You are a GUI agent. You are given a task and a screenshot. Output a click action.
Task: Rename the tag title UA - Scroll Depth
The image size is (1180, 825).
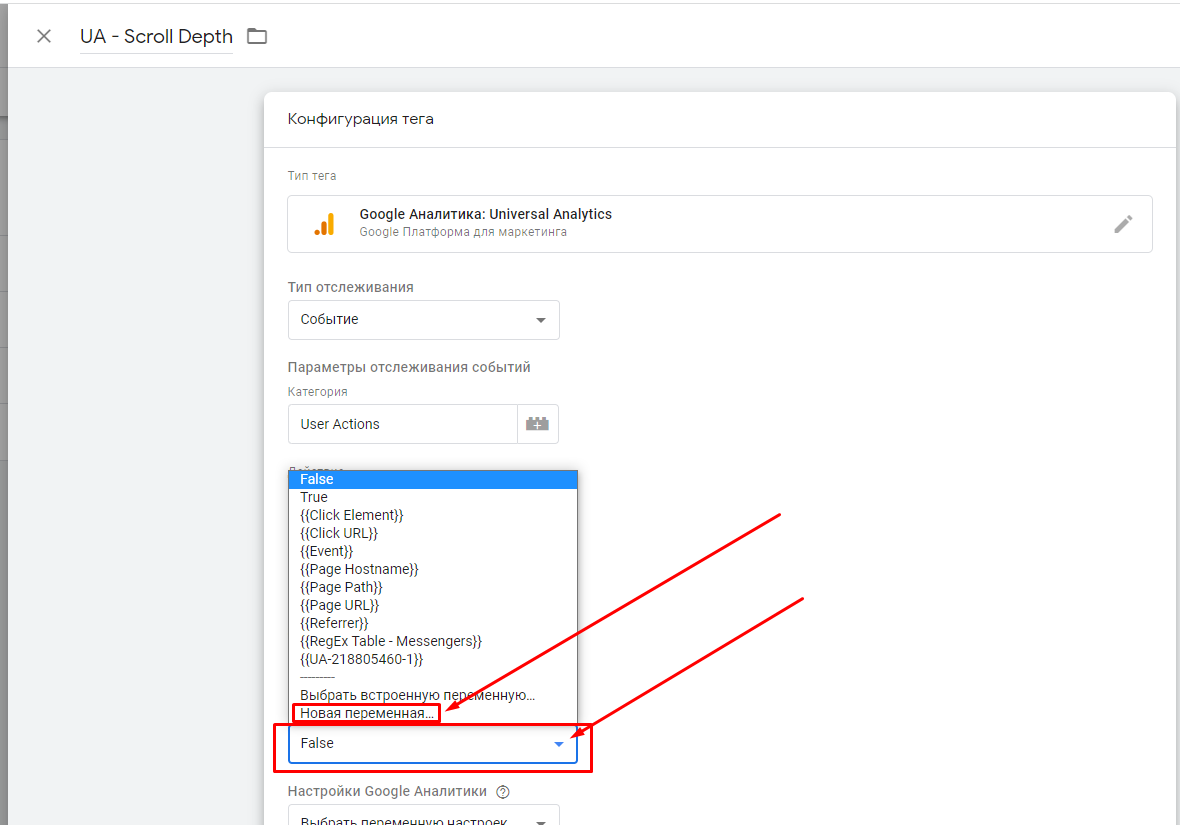156,36
